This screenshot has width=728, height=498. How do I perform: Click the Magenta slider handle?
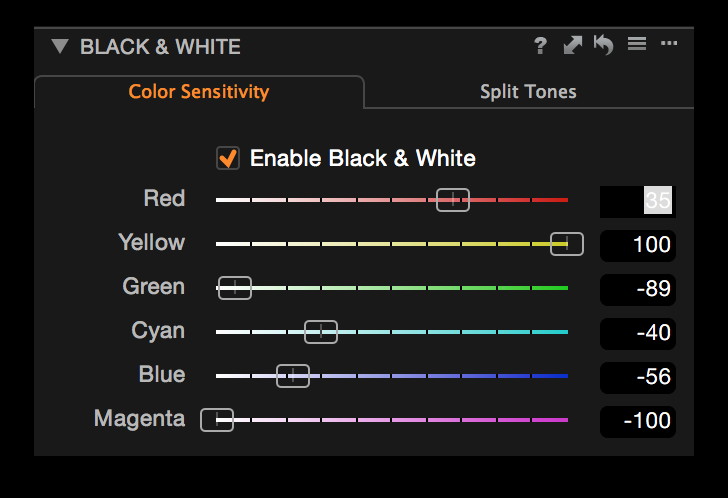[217, 420]
